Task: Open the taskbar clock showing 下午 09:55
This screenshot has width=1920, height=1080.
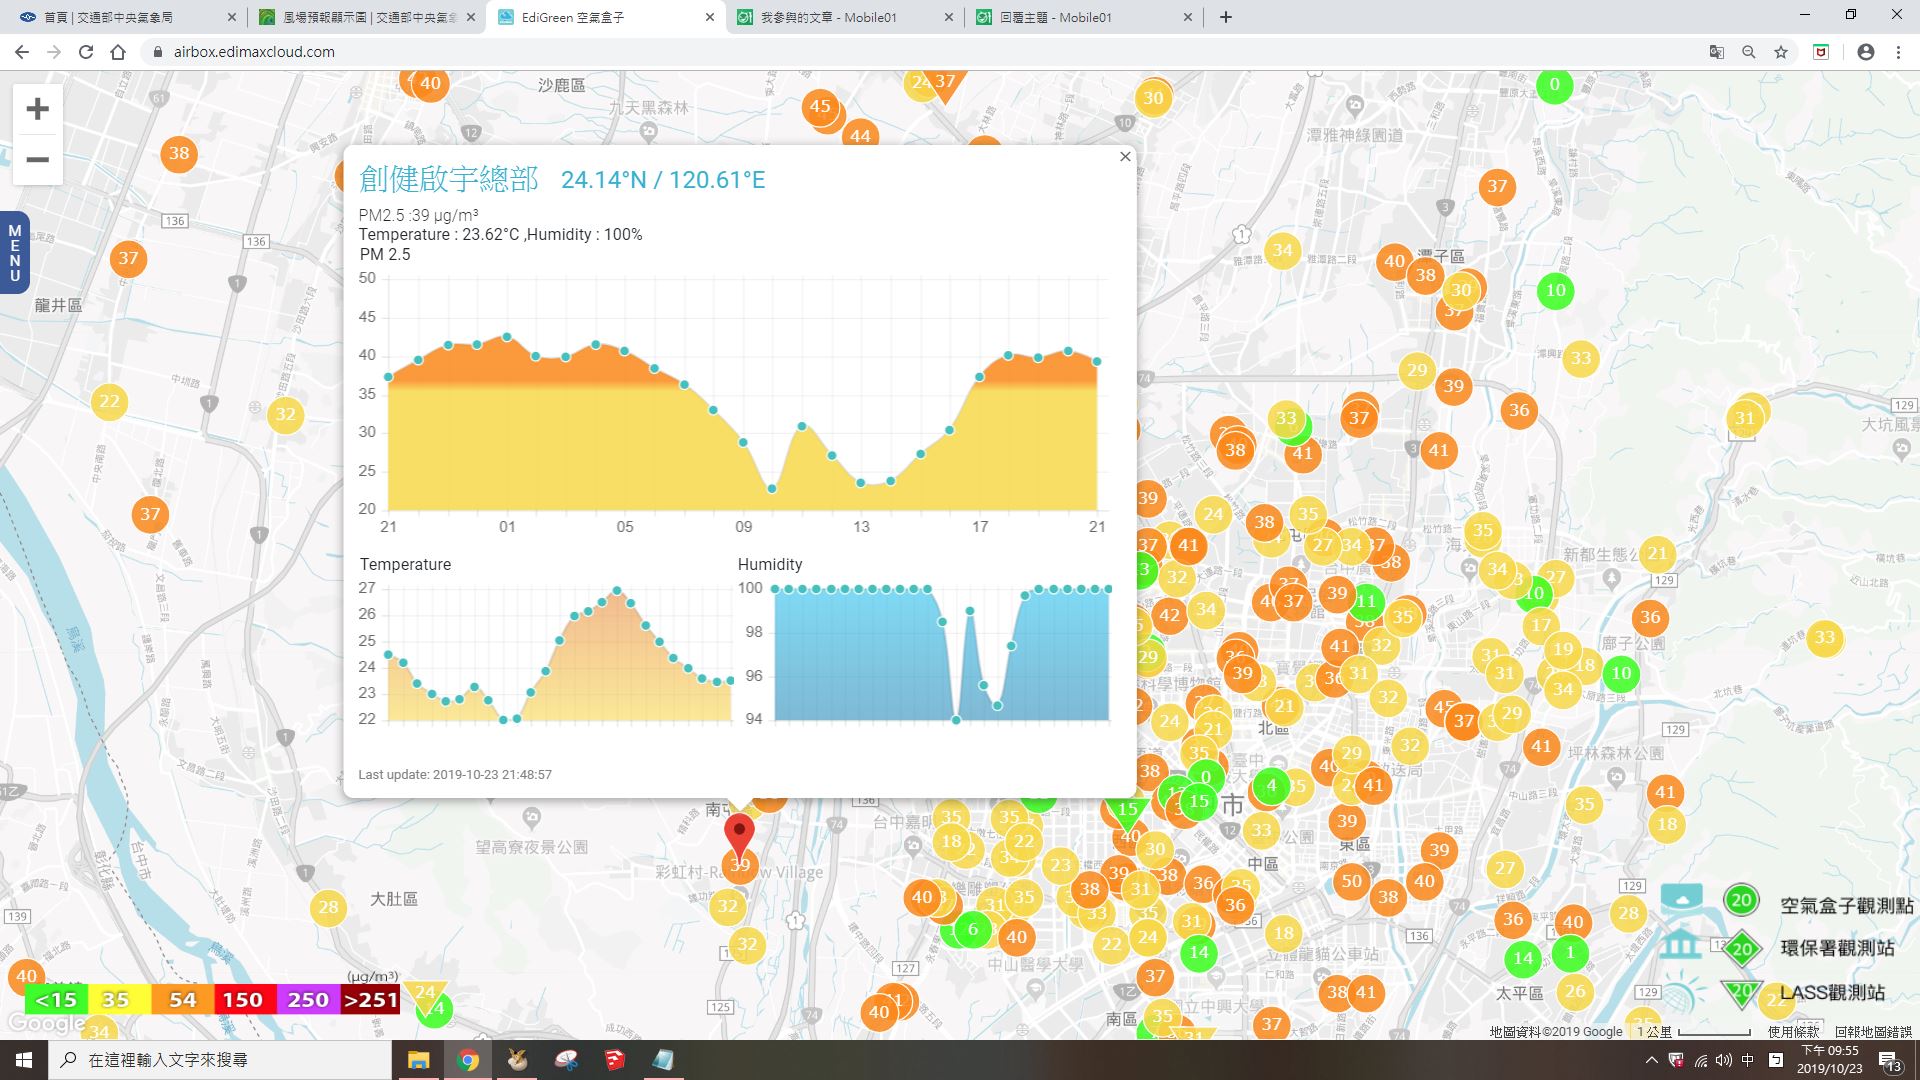Action: (x=1829, y=1060)
